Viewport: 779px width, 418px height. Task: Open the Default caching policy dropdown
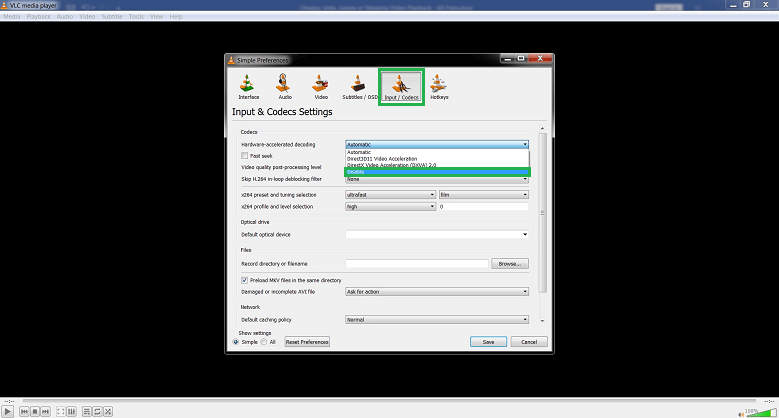coord(437,320)
